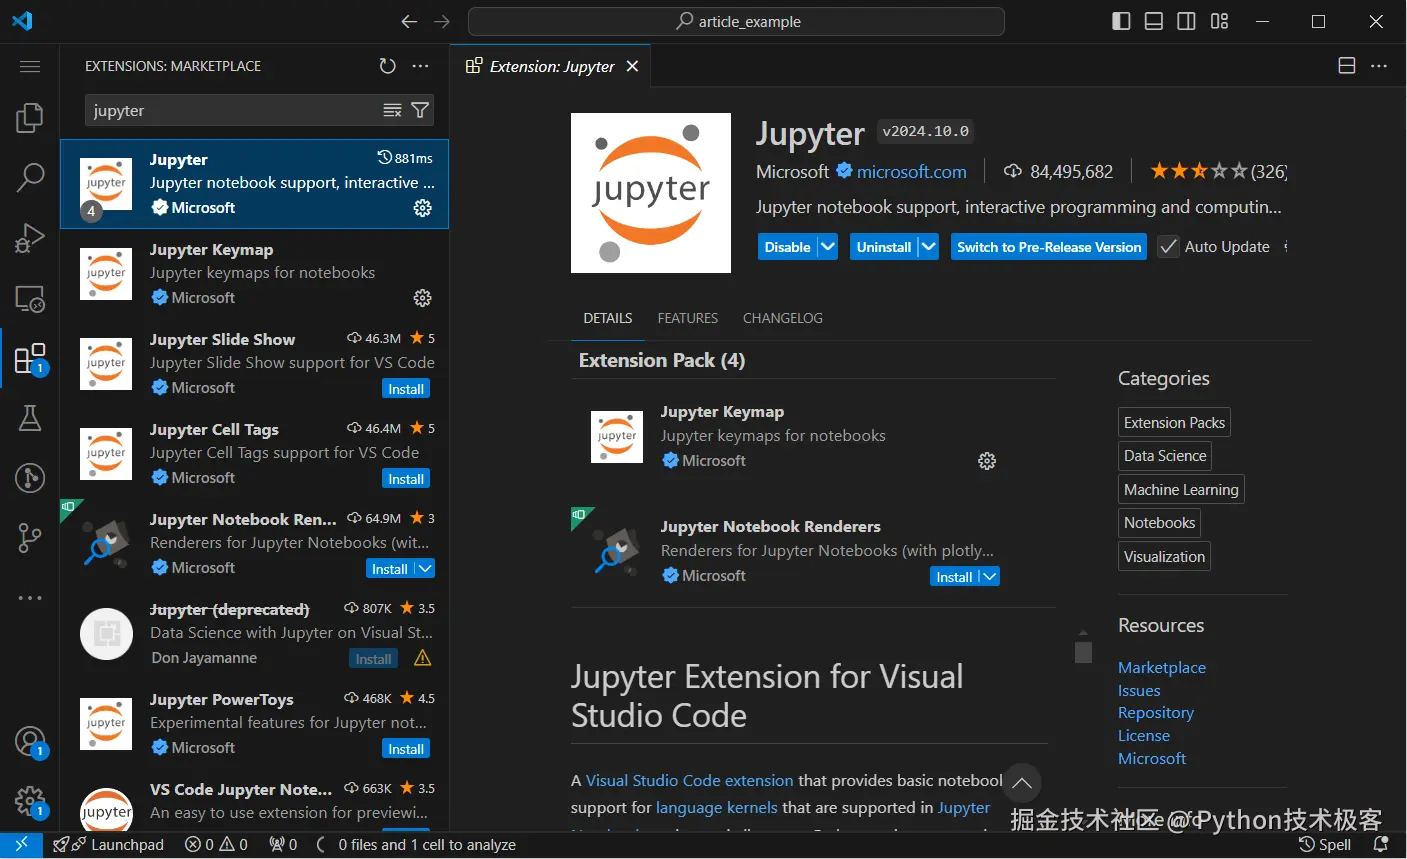This screenshot has height=859, width=1407.
Task: Toggle primary side bar visibility
Action: [1121, 21]
